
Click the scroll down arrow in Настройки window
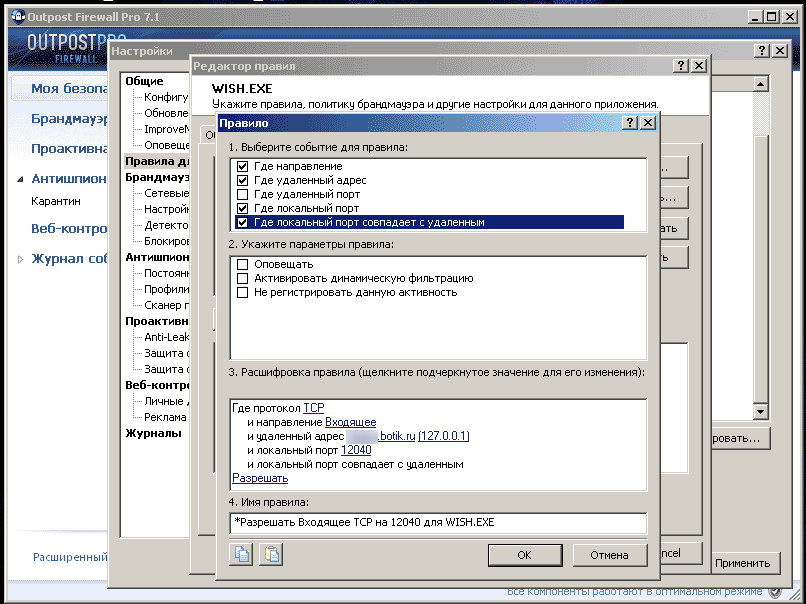(761, 411)
